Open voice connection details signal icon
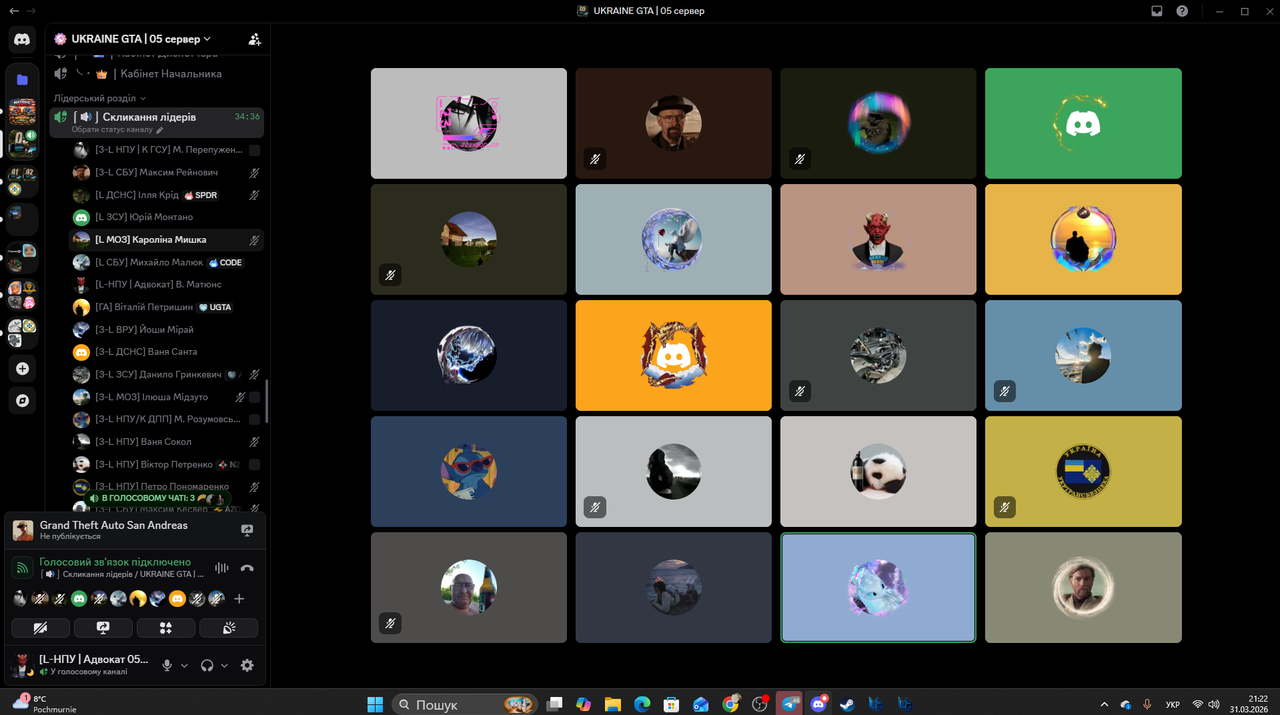This screenshot has width=1280, height=715. (x=22, y=568)
